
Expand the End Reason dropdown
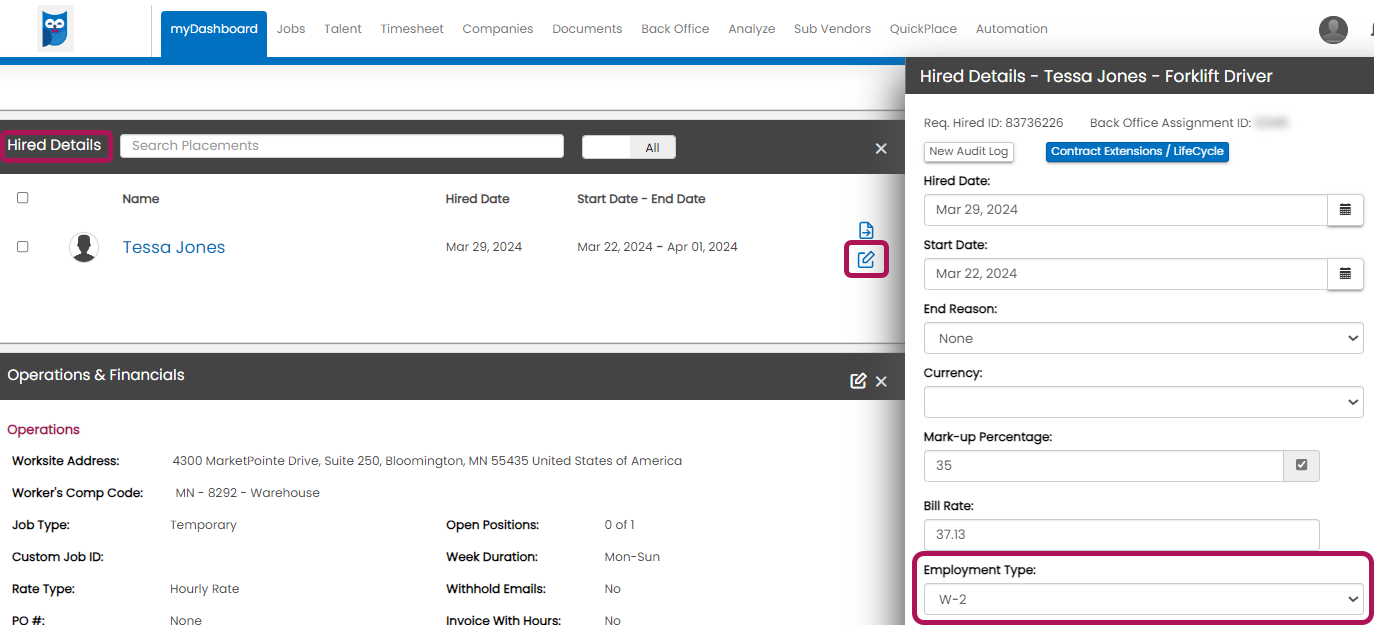(1143, 338)
